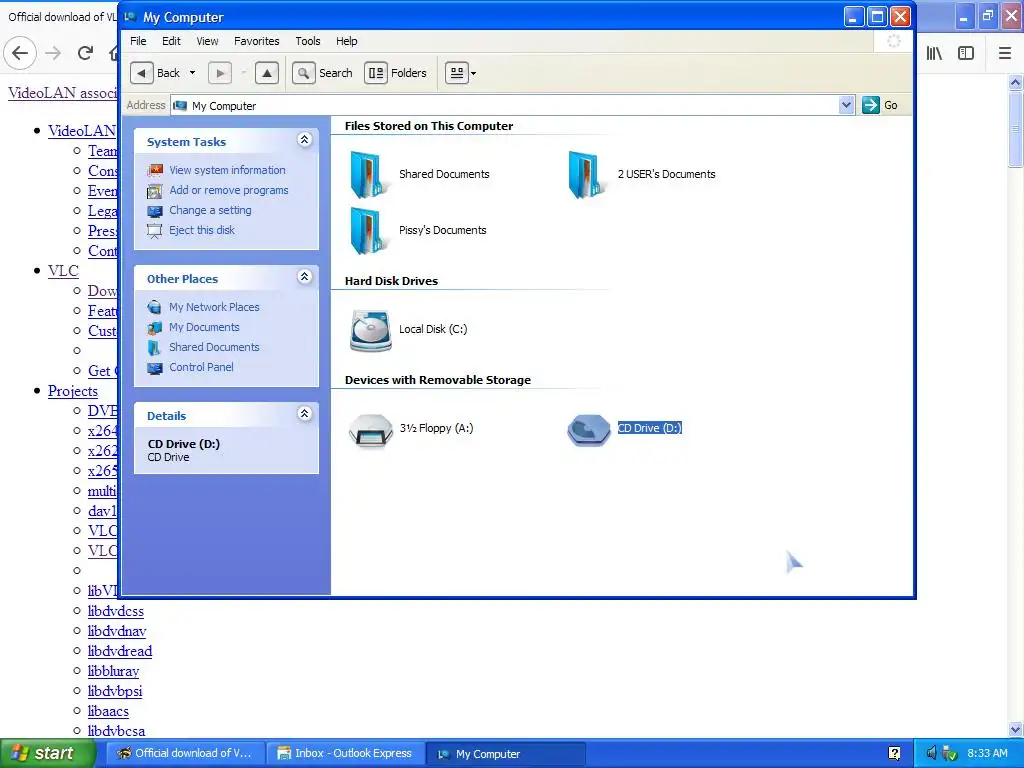
Task: Toggle the browser sidebar icon
Action: [966, 53]
